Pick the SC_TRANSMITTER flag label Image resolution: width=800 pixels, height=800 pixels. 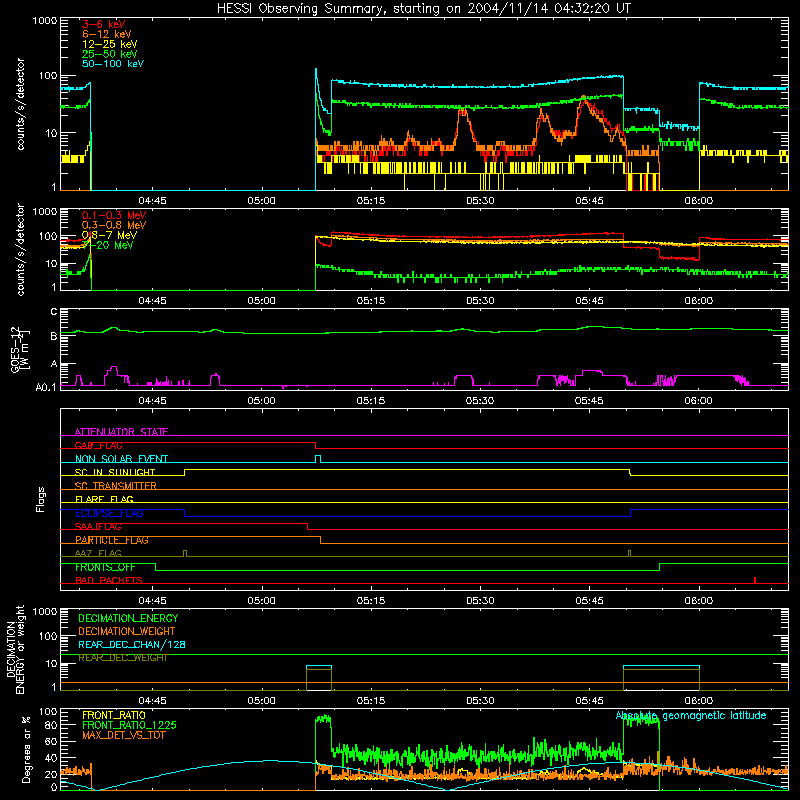[116, 486]
